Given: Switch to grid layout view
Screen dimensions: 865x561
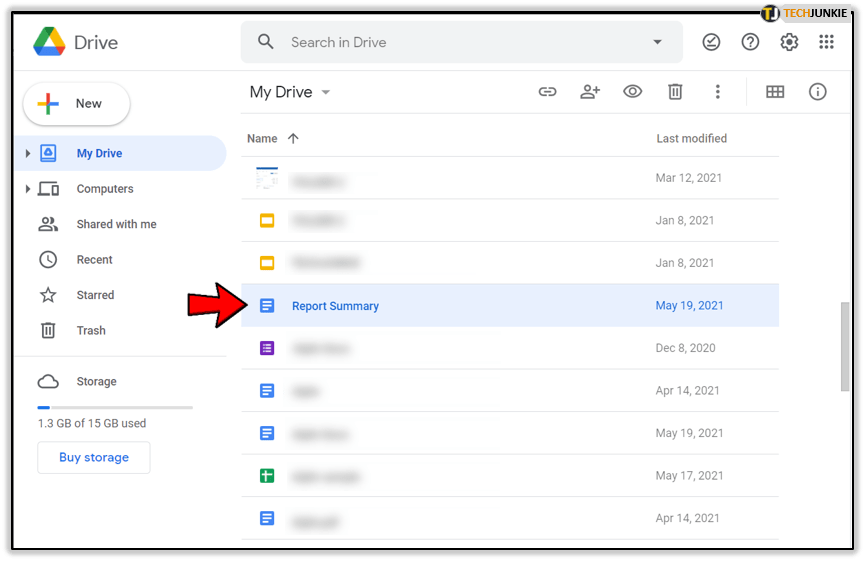Looking at the screenshot, I should coord(775,92).
